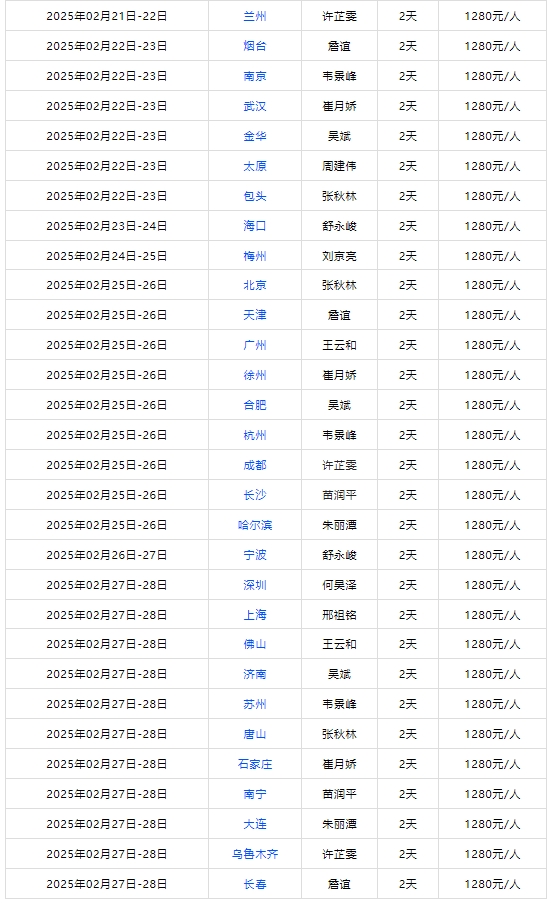Select date 2025年02月26日-27日

106,555
